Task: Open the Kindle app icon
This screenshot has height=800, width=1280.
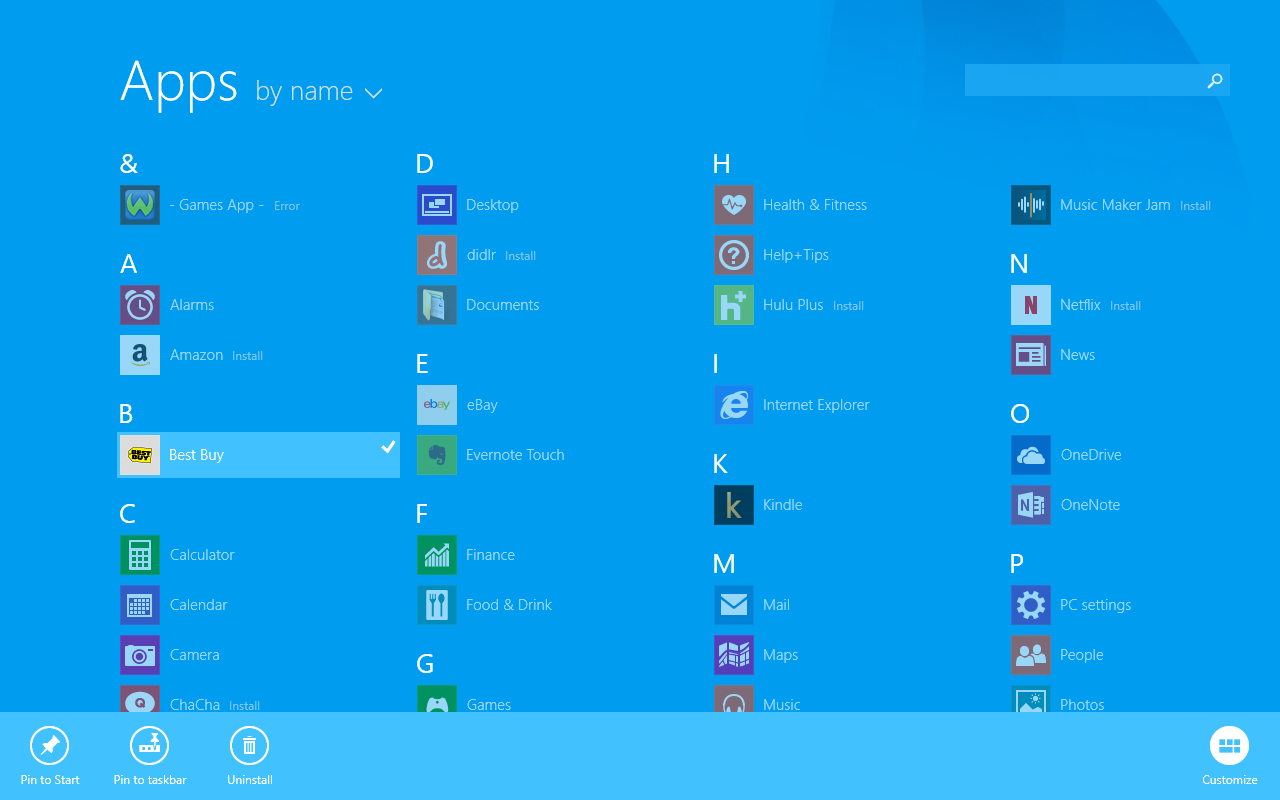Action: point(734,505)
